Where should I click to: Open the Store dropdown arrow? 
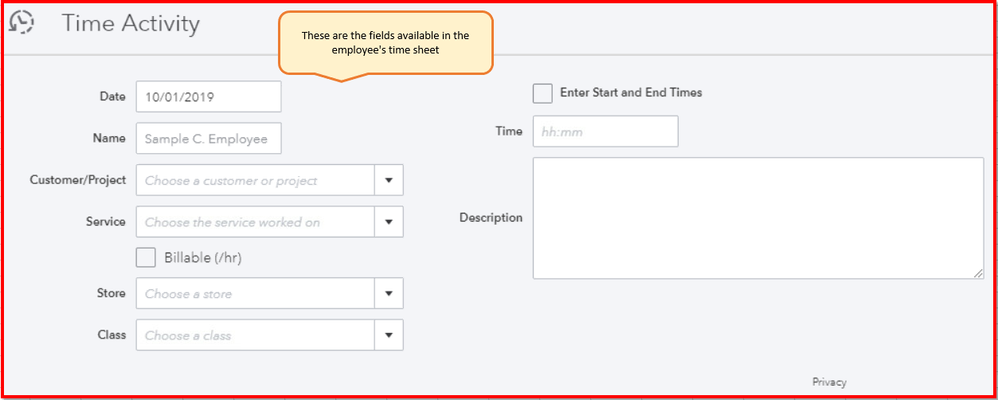(389, 294)
